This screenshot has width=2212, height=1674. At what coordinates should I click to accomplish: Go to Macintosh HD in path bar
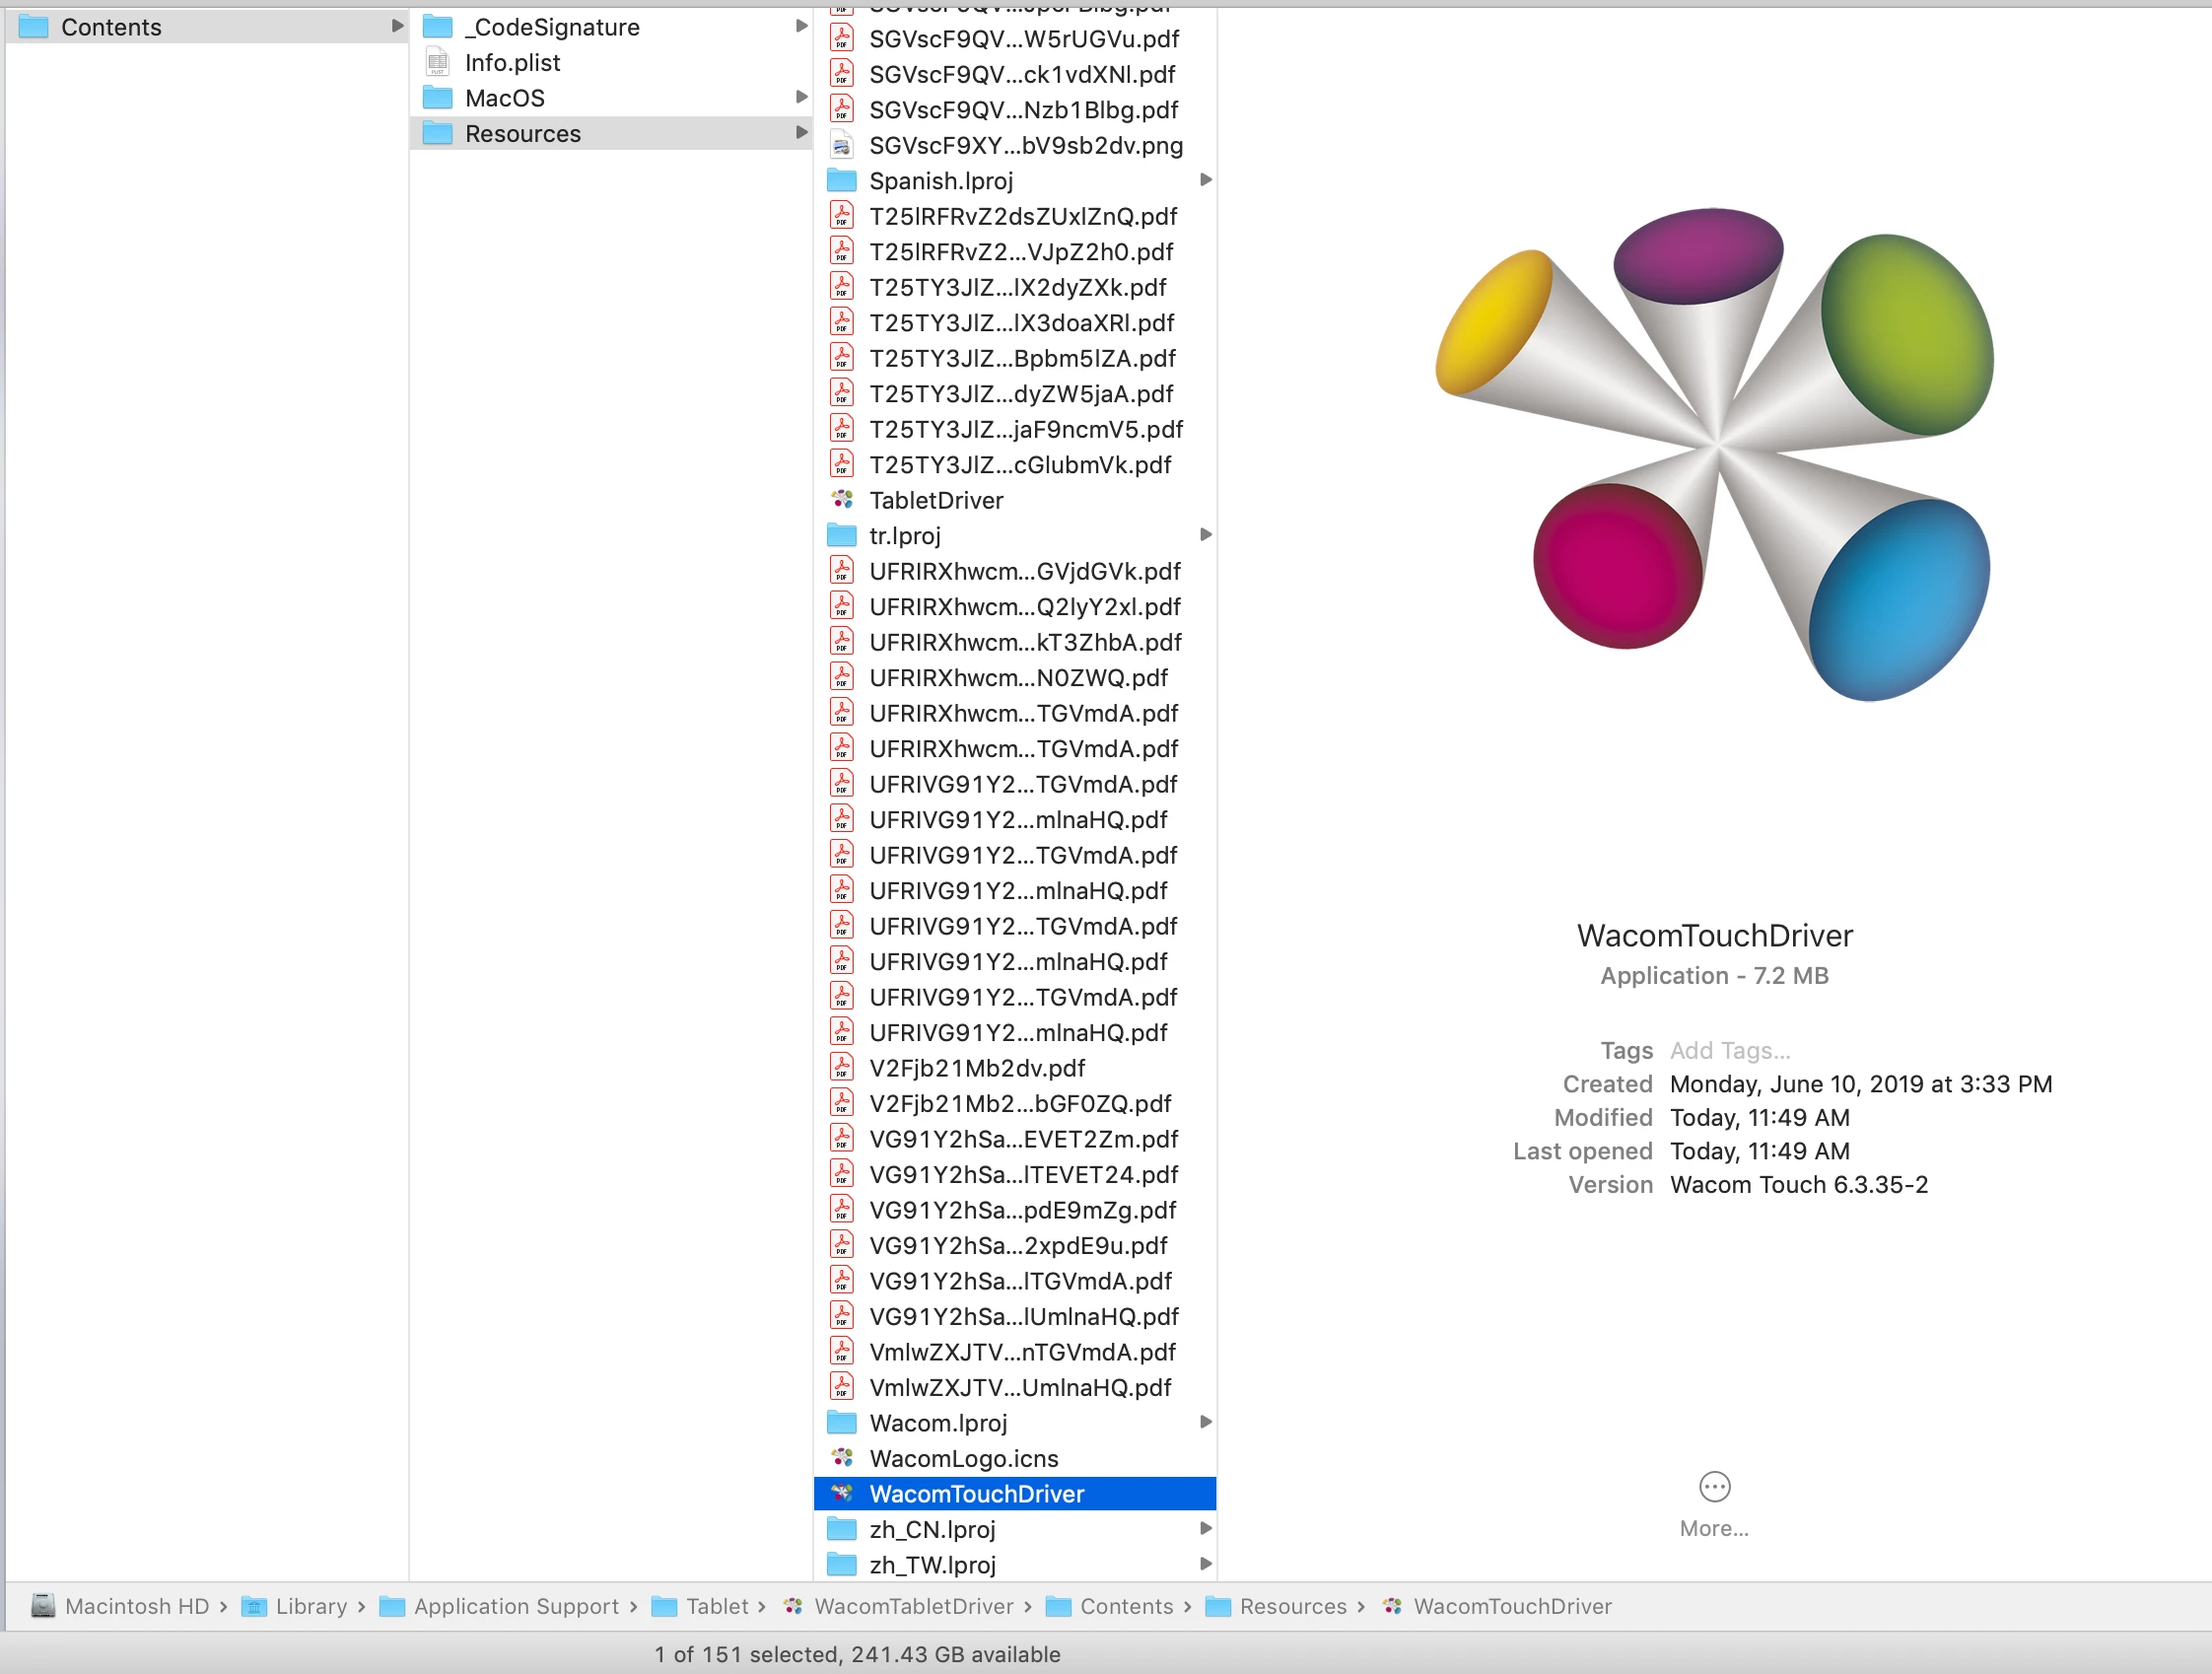pos(137,1606)
